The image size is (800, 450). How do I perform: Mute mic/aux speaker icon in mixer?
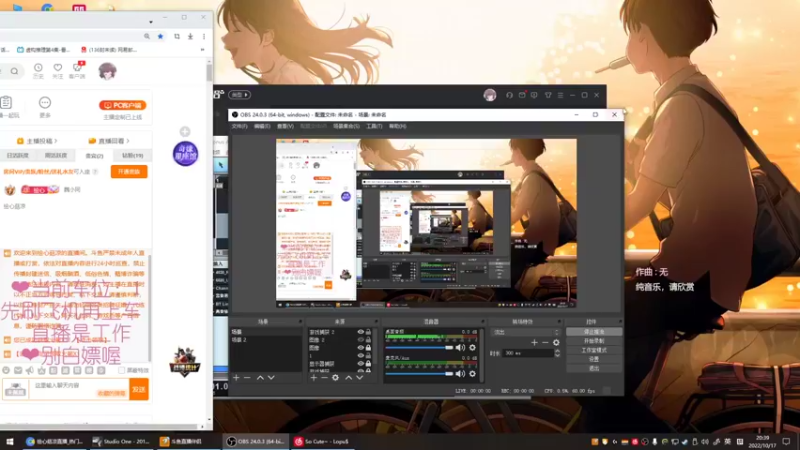point(460,373)
